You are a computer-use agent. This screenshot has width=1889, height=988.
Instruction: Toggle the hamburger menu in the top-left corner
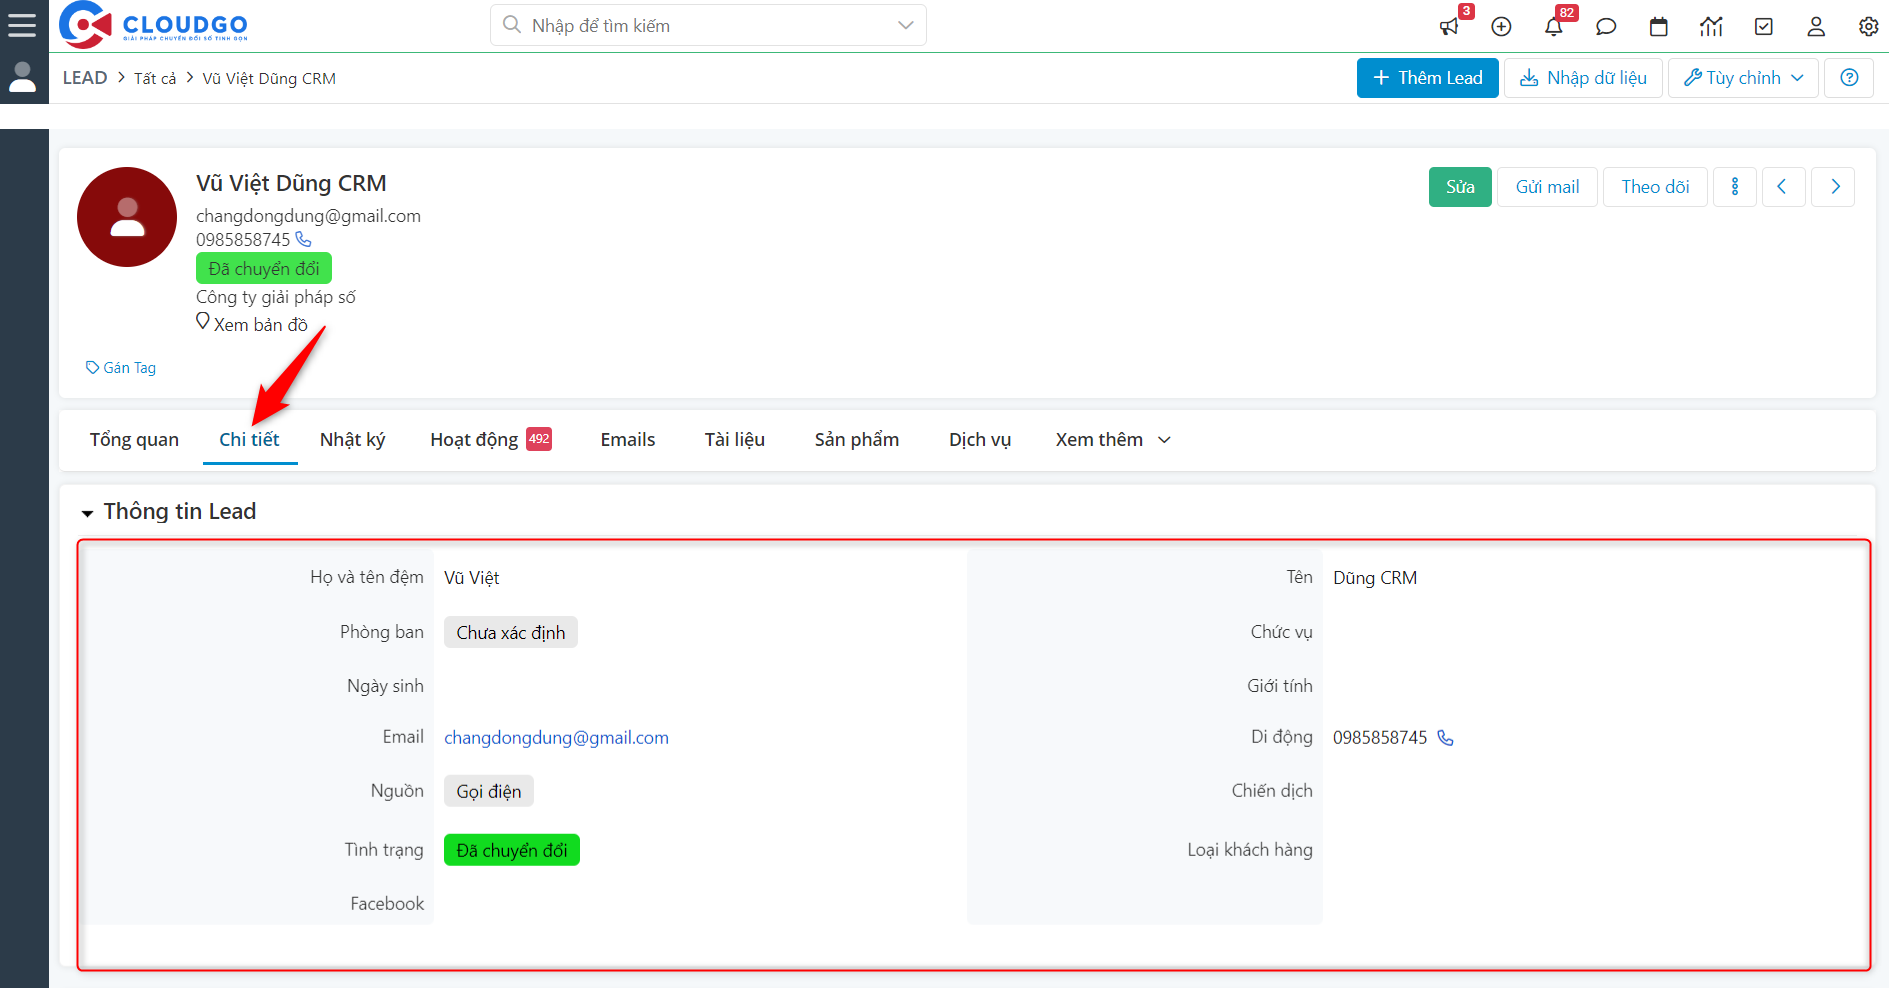point(22,25)
